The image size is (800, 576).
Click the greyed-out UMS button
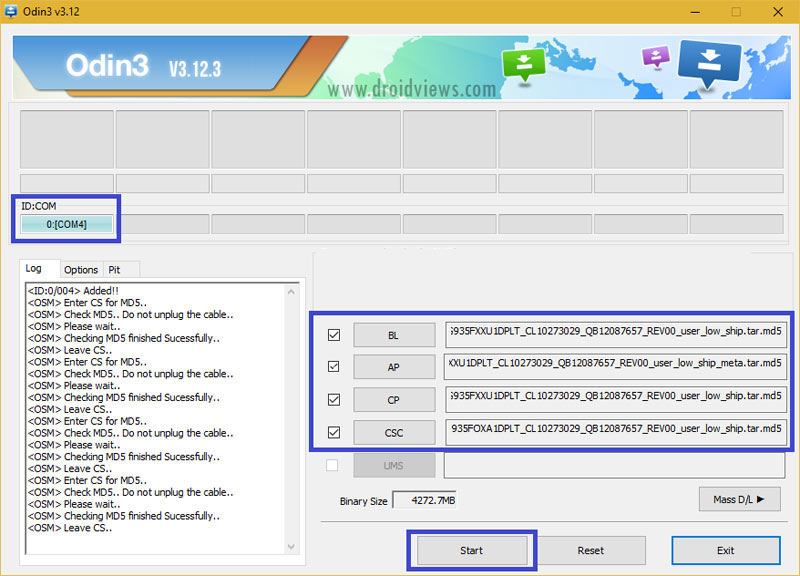pos(394,465)
